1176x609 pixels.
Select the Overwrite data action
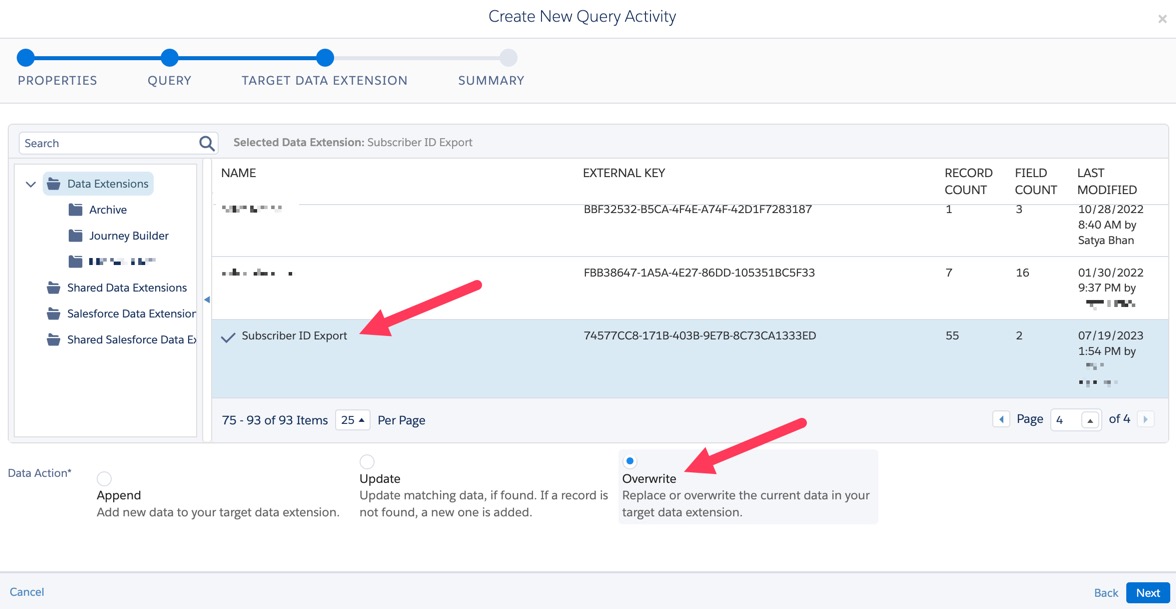[x=630, y=462]
